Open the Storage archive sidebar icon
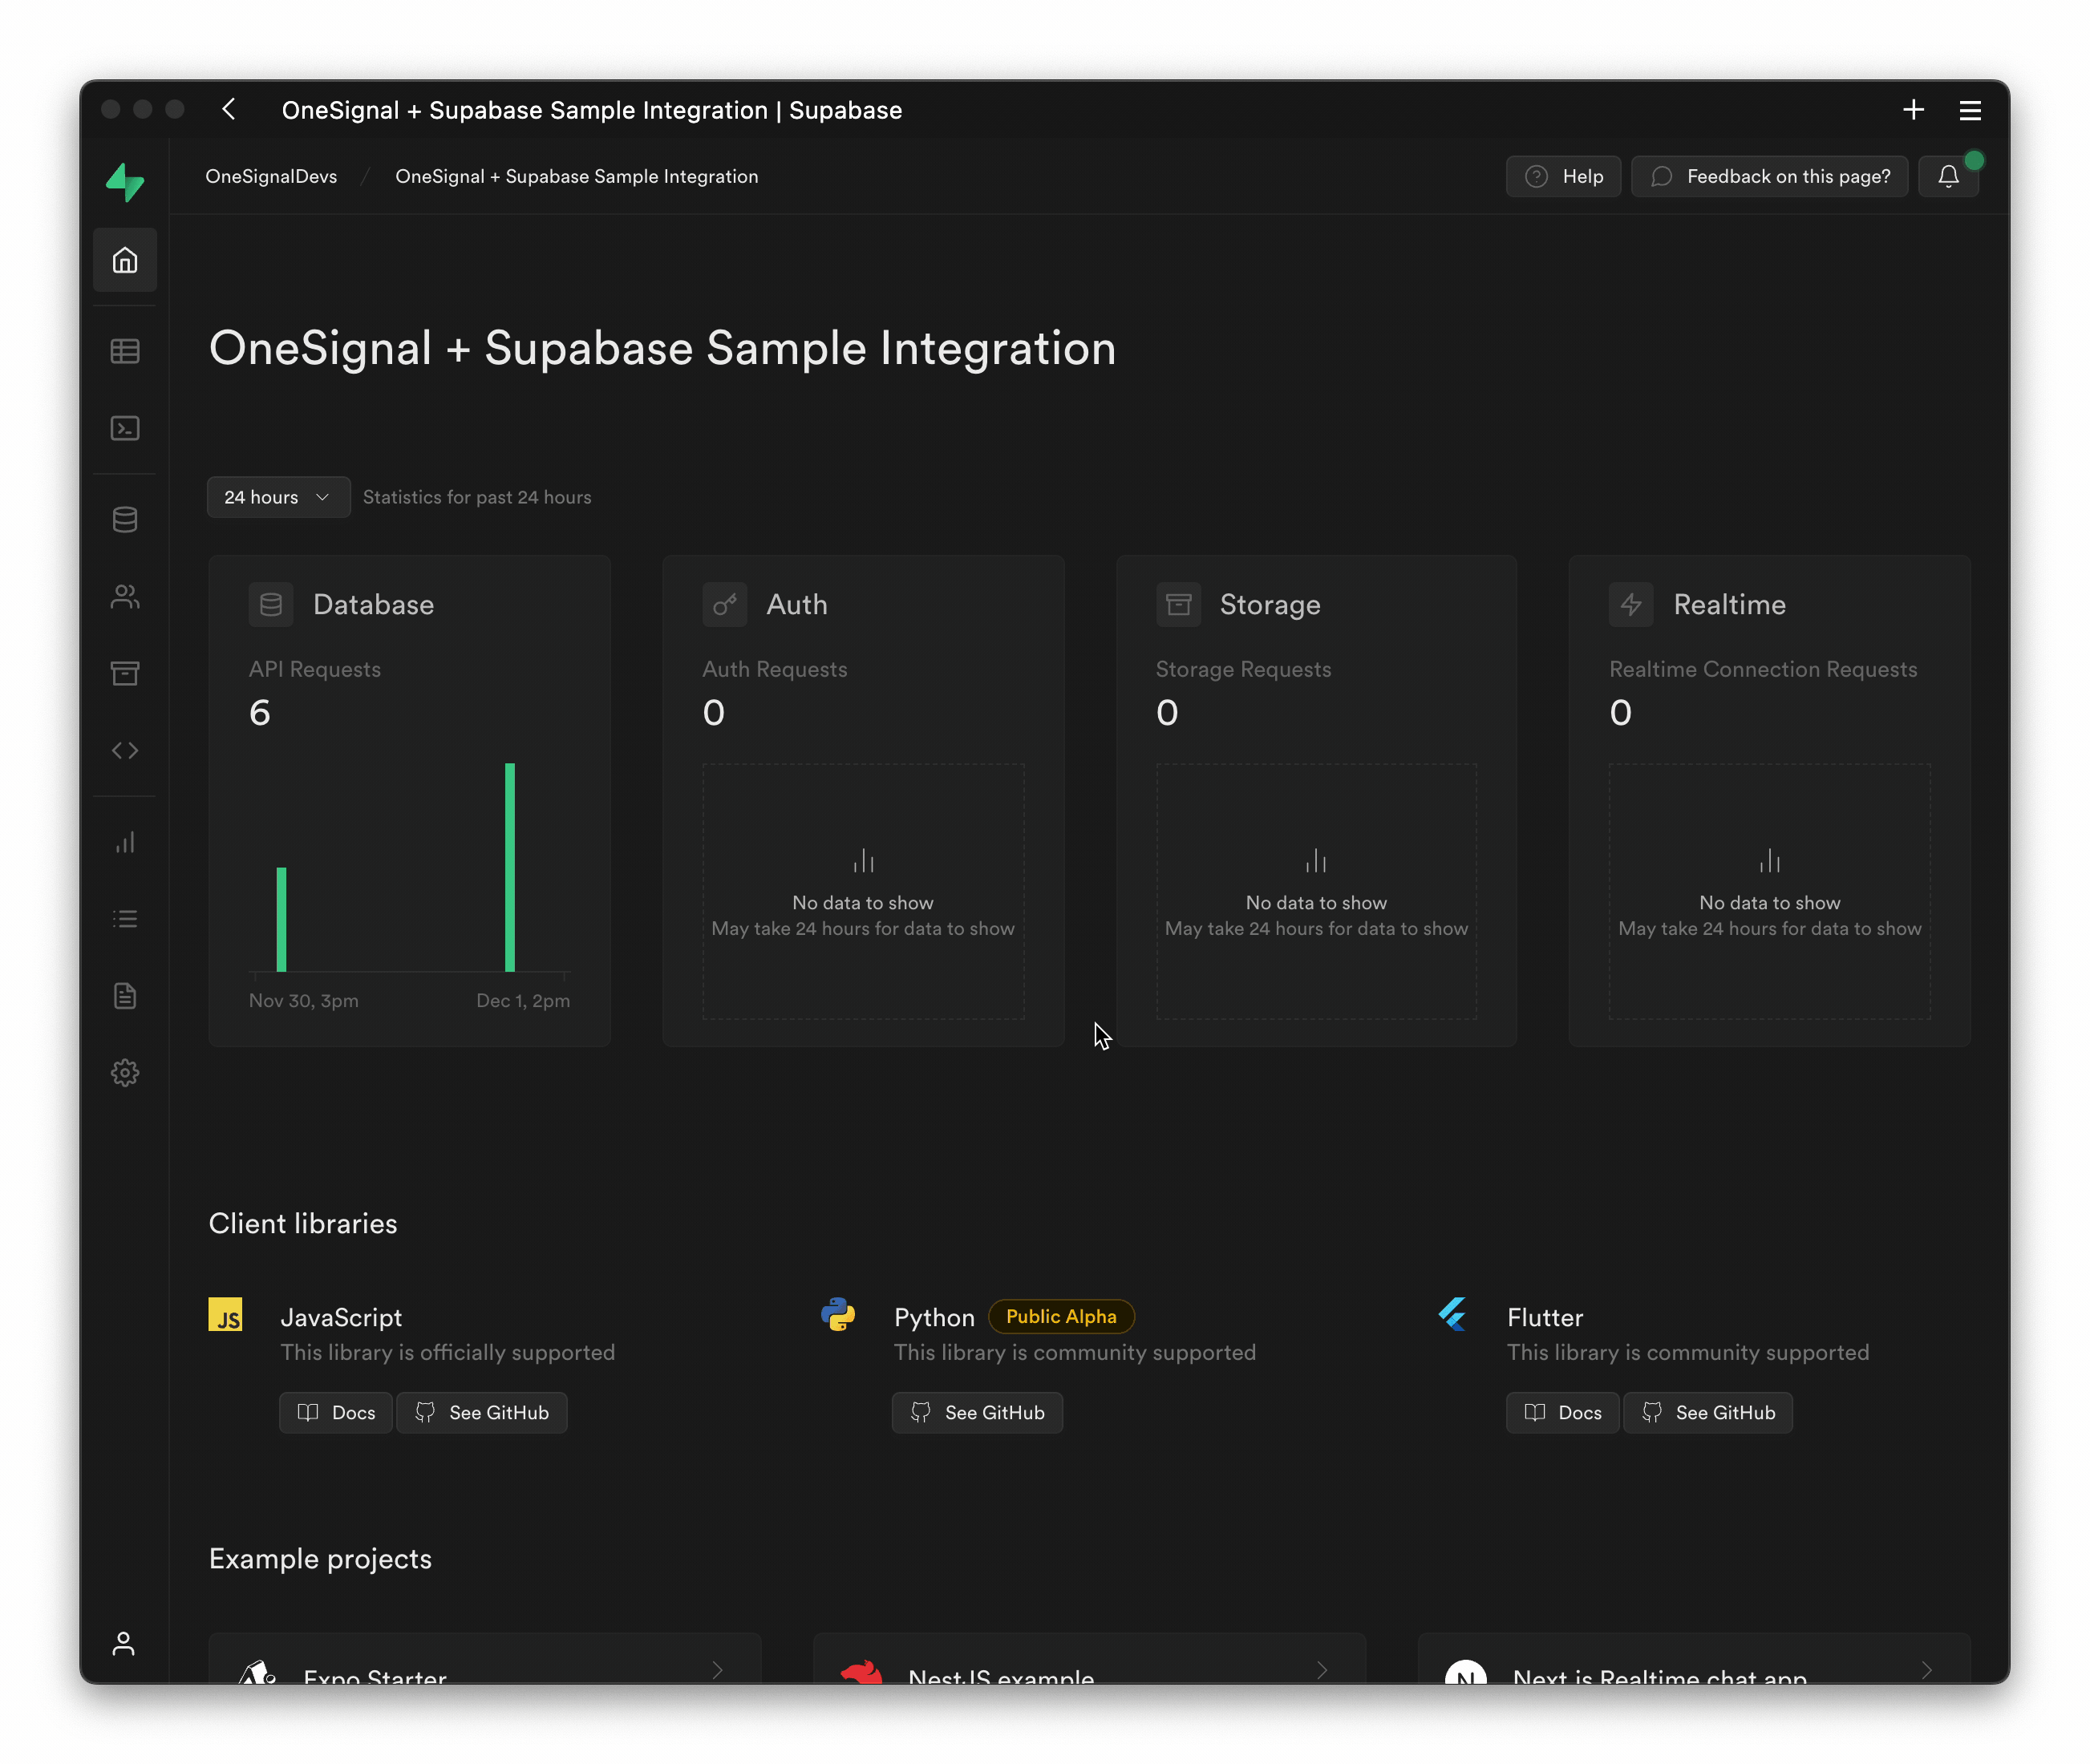Screen dimensions: 2090x1764 (x=125, y=673)
